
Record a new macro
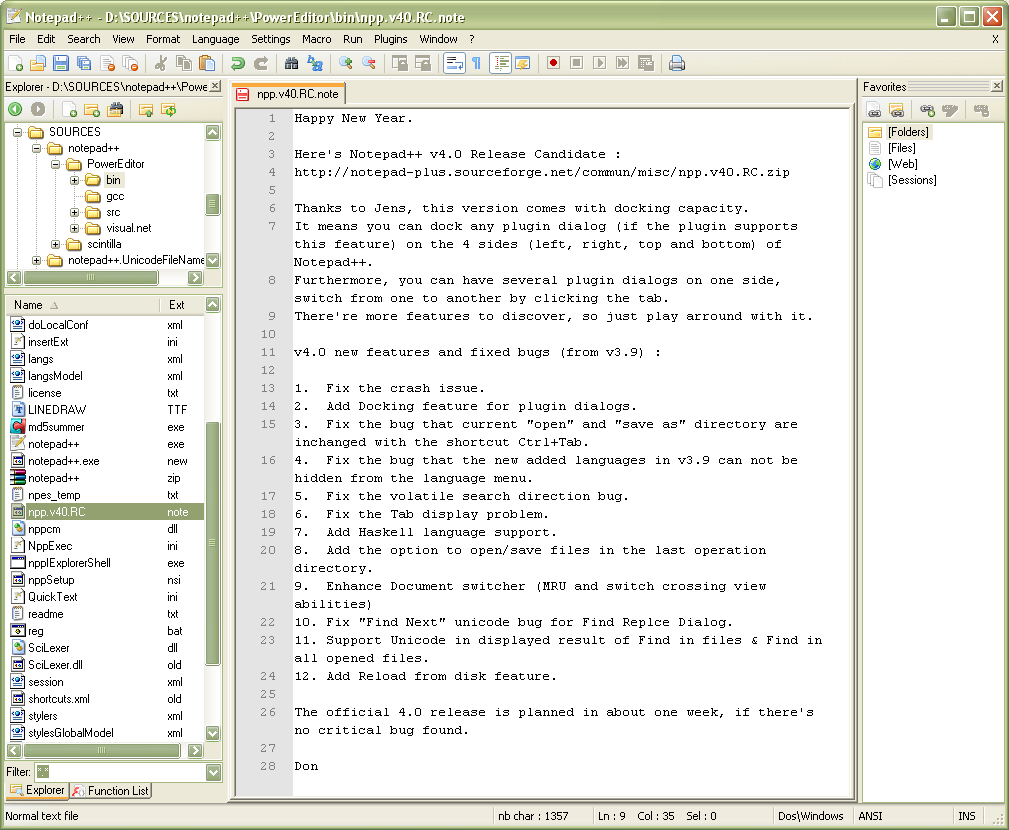pyautogui.click(x=554, y=62)
